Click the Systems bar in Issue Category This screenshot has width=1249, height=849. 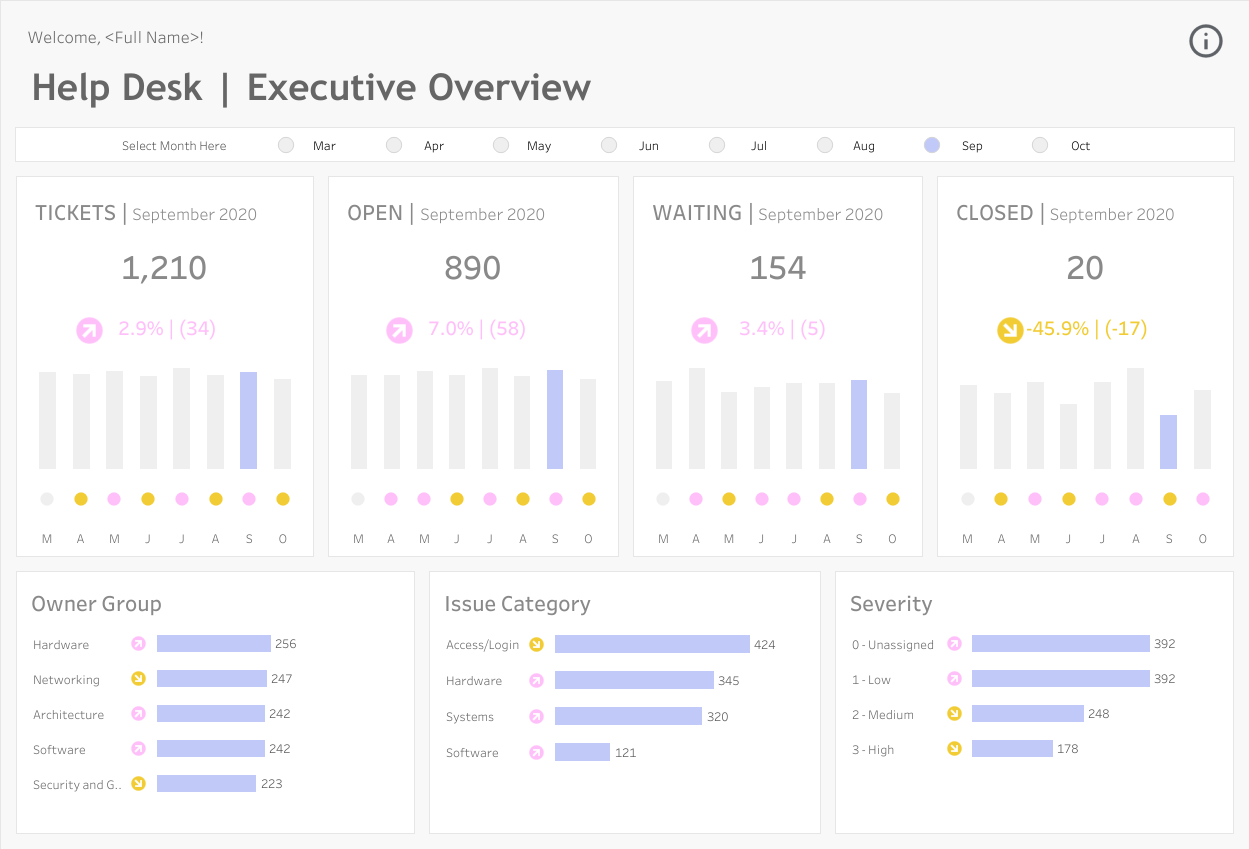coord(628,716)
